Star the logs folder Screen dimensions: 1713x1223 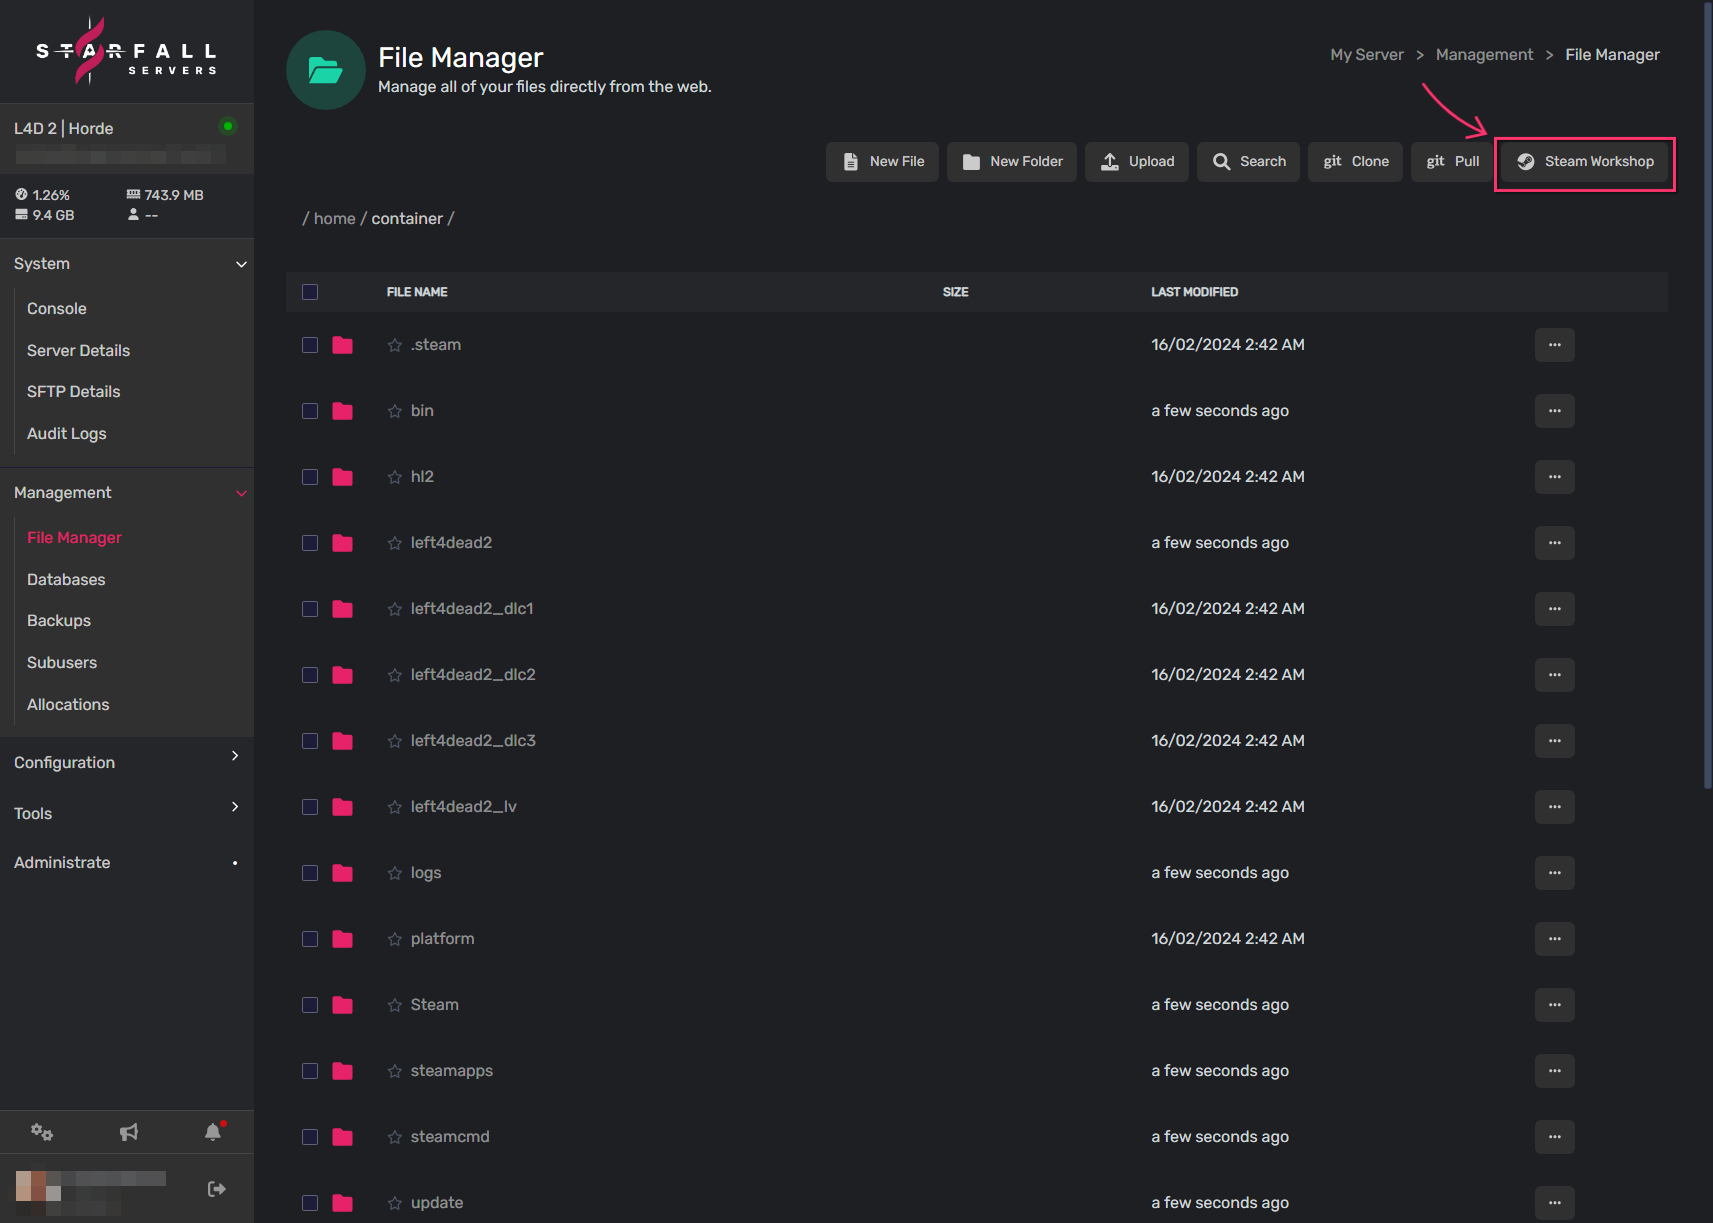[394, 873]
